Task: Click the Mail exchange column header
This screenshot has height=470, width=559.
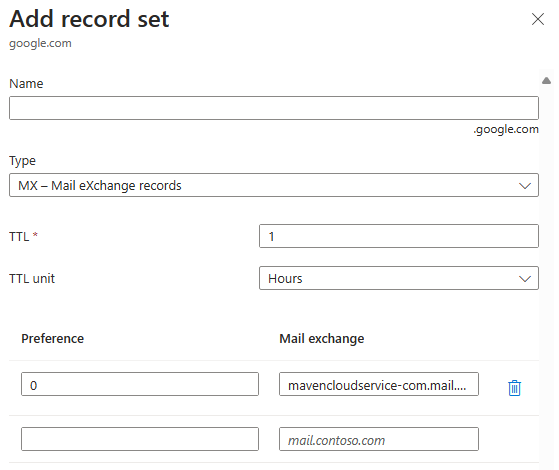Action: (x=322, y=338)
